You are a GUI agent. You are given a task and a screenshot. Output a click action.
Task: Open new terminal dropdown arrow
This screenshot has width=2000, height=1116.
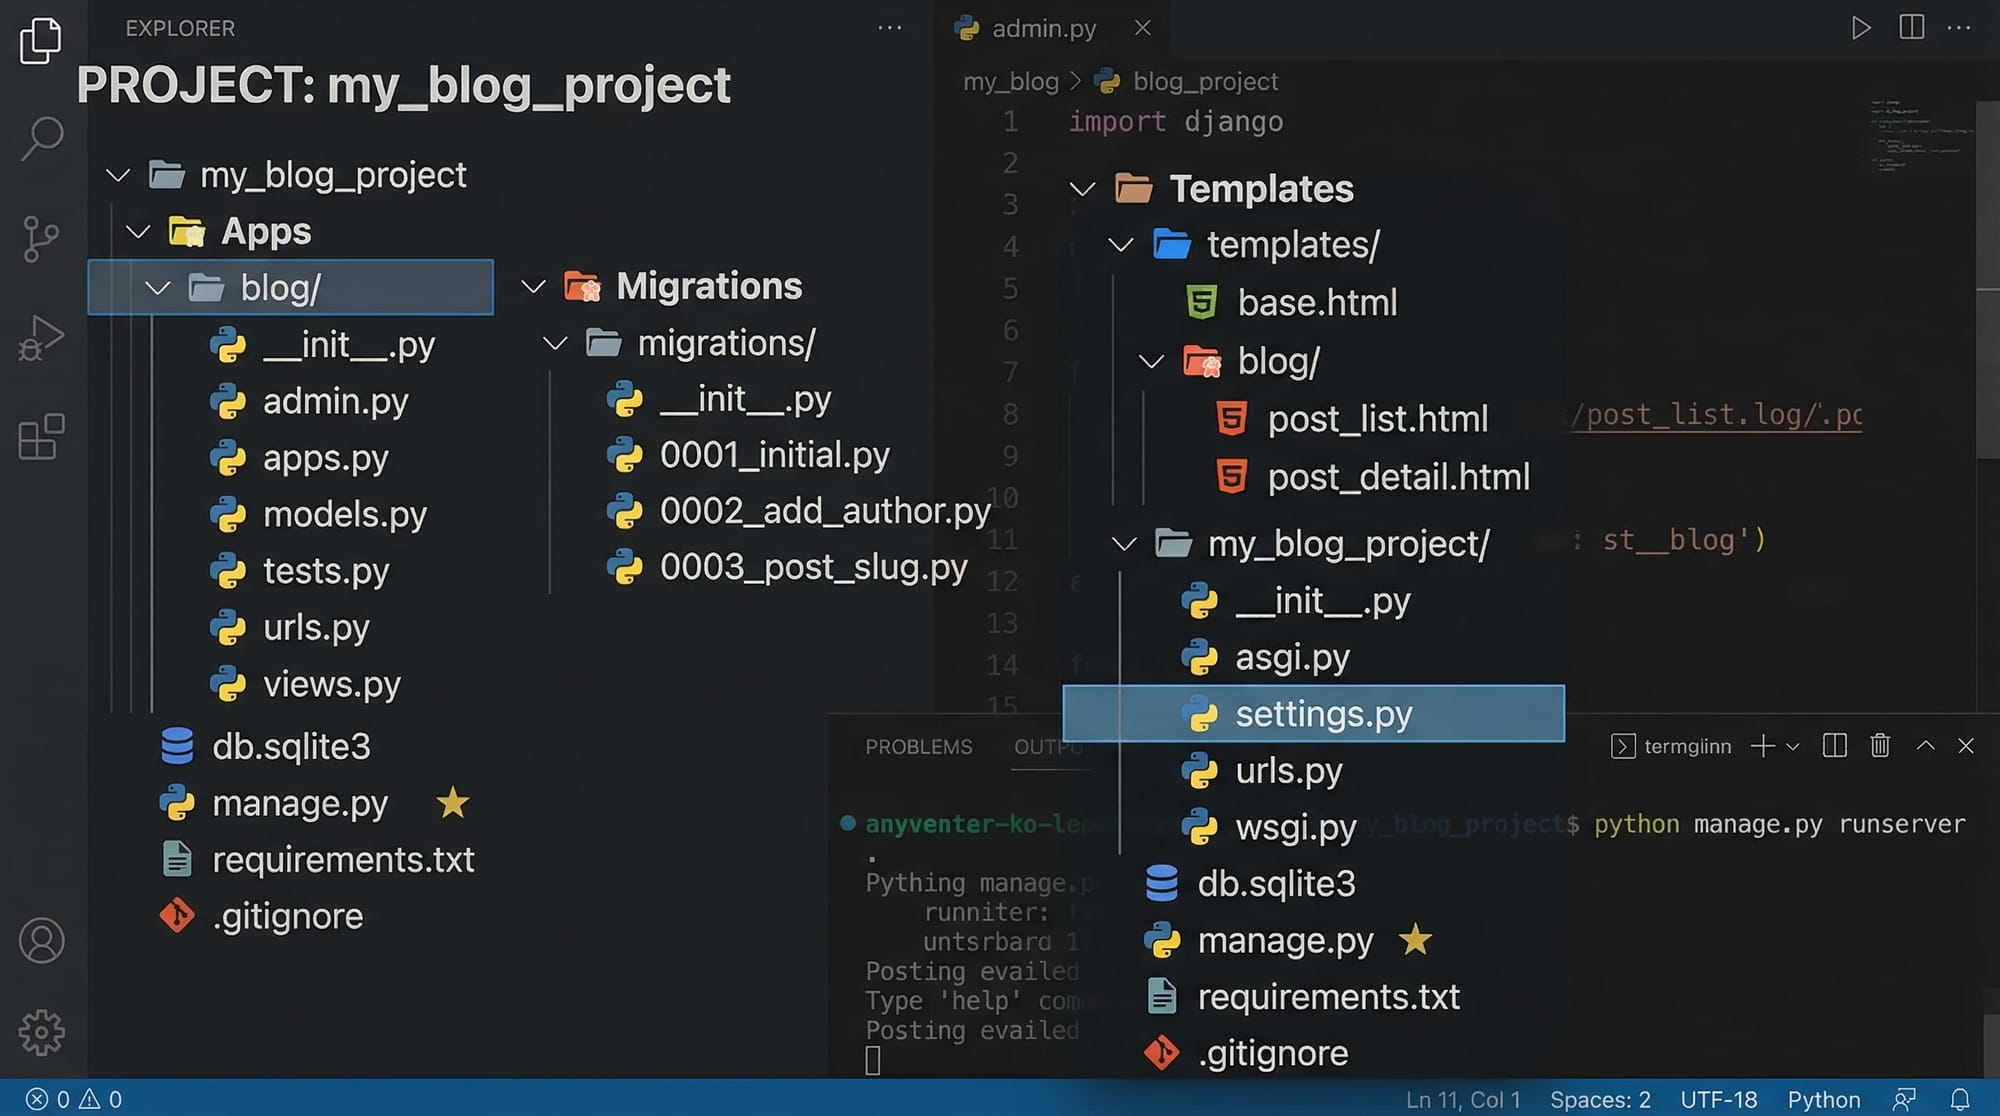[1792, 747]
